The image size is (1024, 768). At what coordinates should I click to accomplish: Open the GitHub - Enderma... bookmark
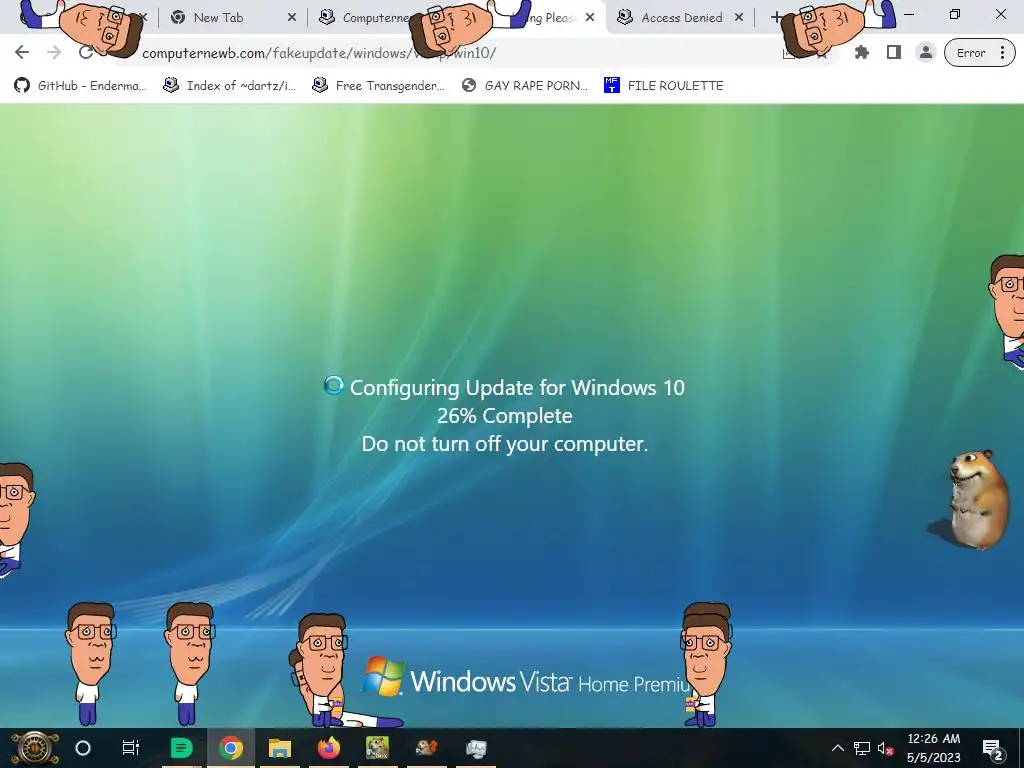[x=80, y=86]
